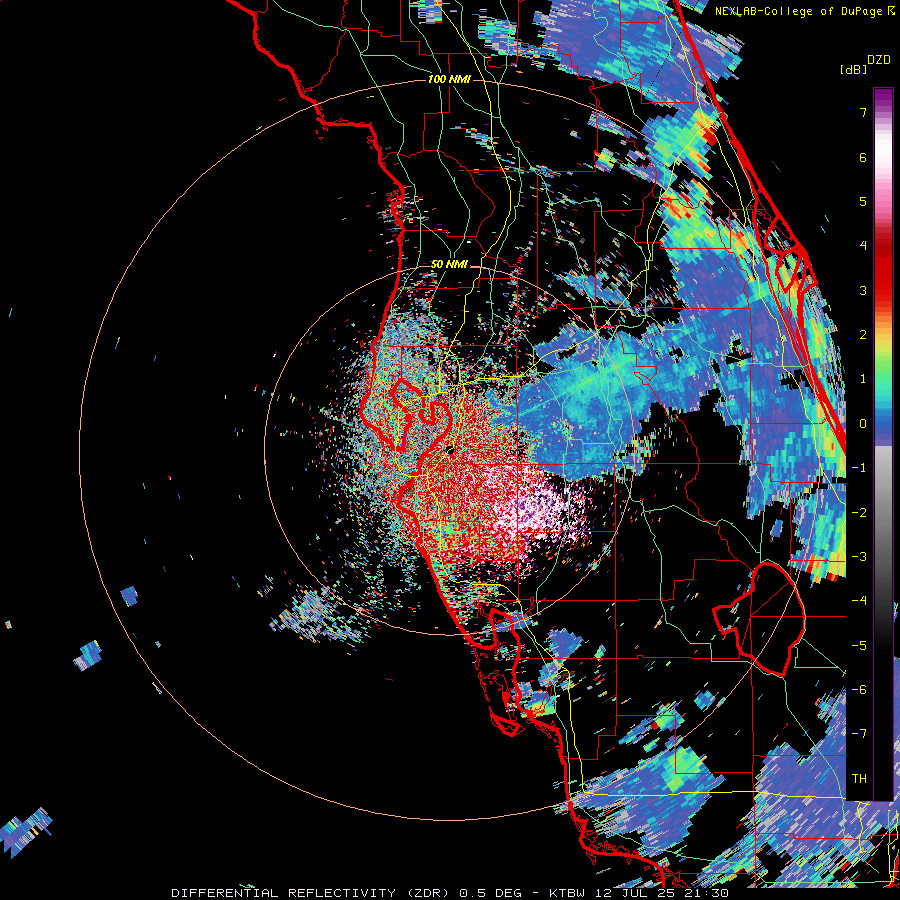Click the 7 value on color scale
Screen dimensions: 900x900
click(863, 112)
